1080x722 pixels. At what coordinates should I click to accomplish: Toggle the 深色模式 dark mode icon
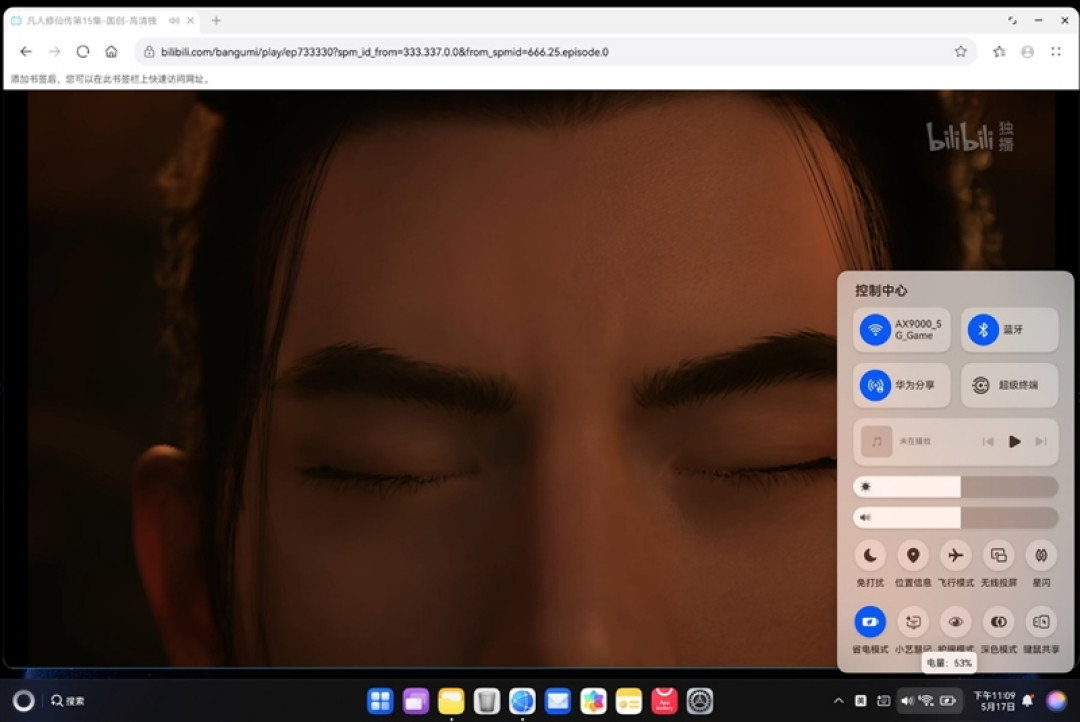[998, 621]
